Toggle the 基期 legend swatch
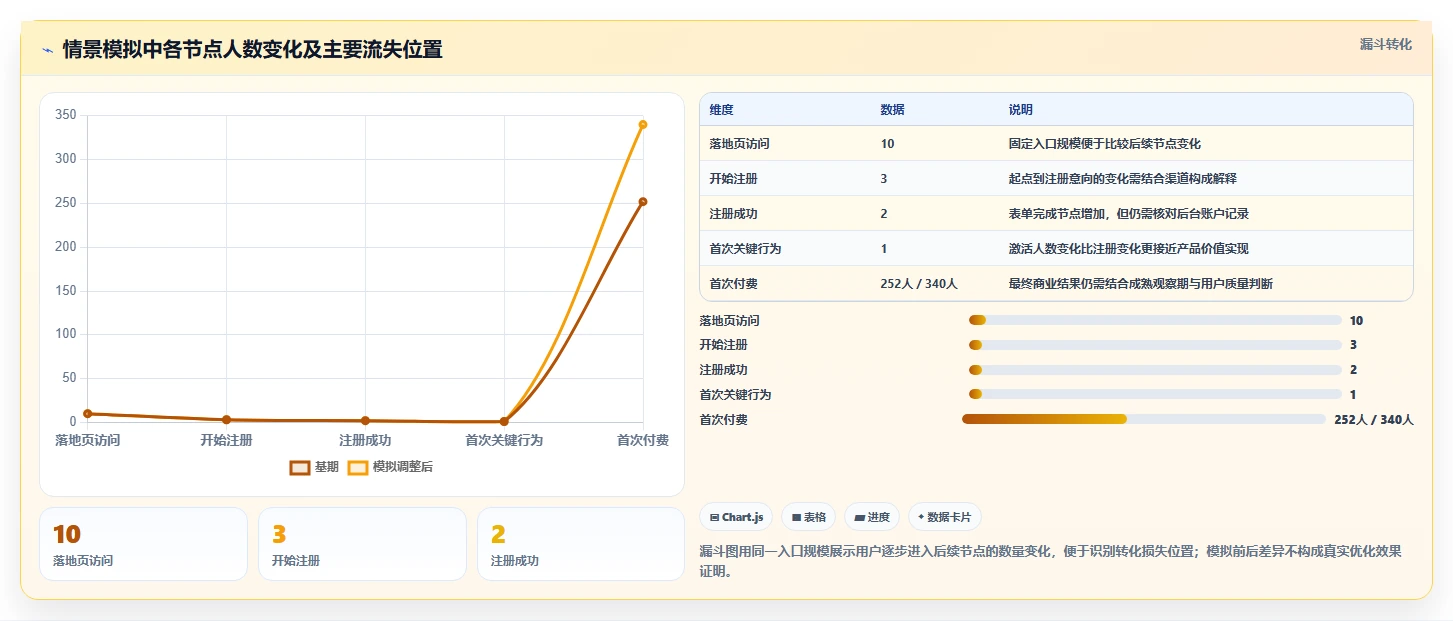1453x621 pixels. [299, 467]
